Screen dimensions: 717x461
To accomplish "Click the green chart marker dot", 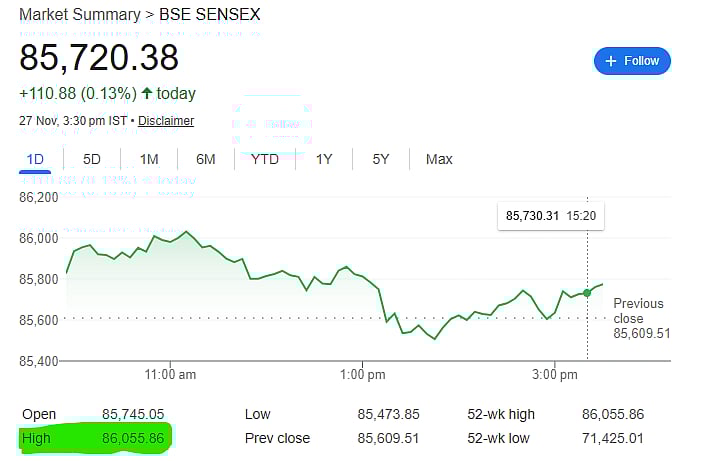I will tap(587, 293).
